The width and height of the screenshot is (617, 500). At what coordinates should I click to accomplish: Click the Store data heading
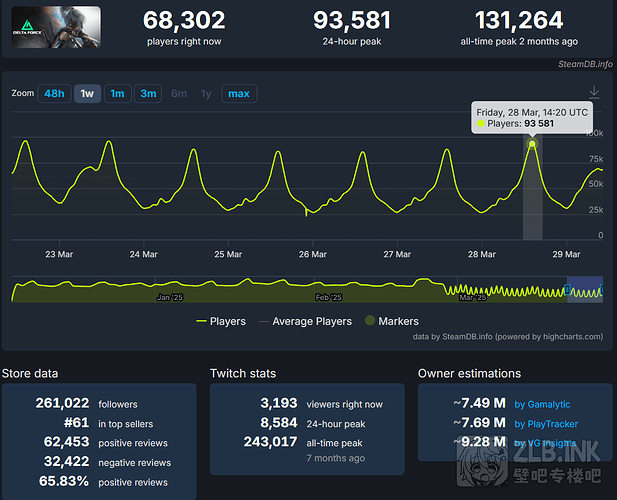pos(30,374)
